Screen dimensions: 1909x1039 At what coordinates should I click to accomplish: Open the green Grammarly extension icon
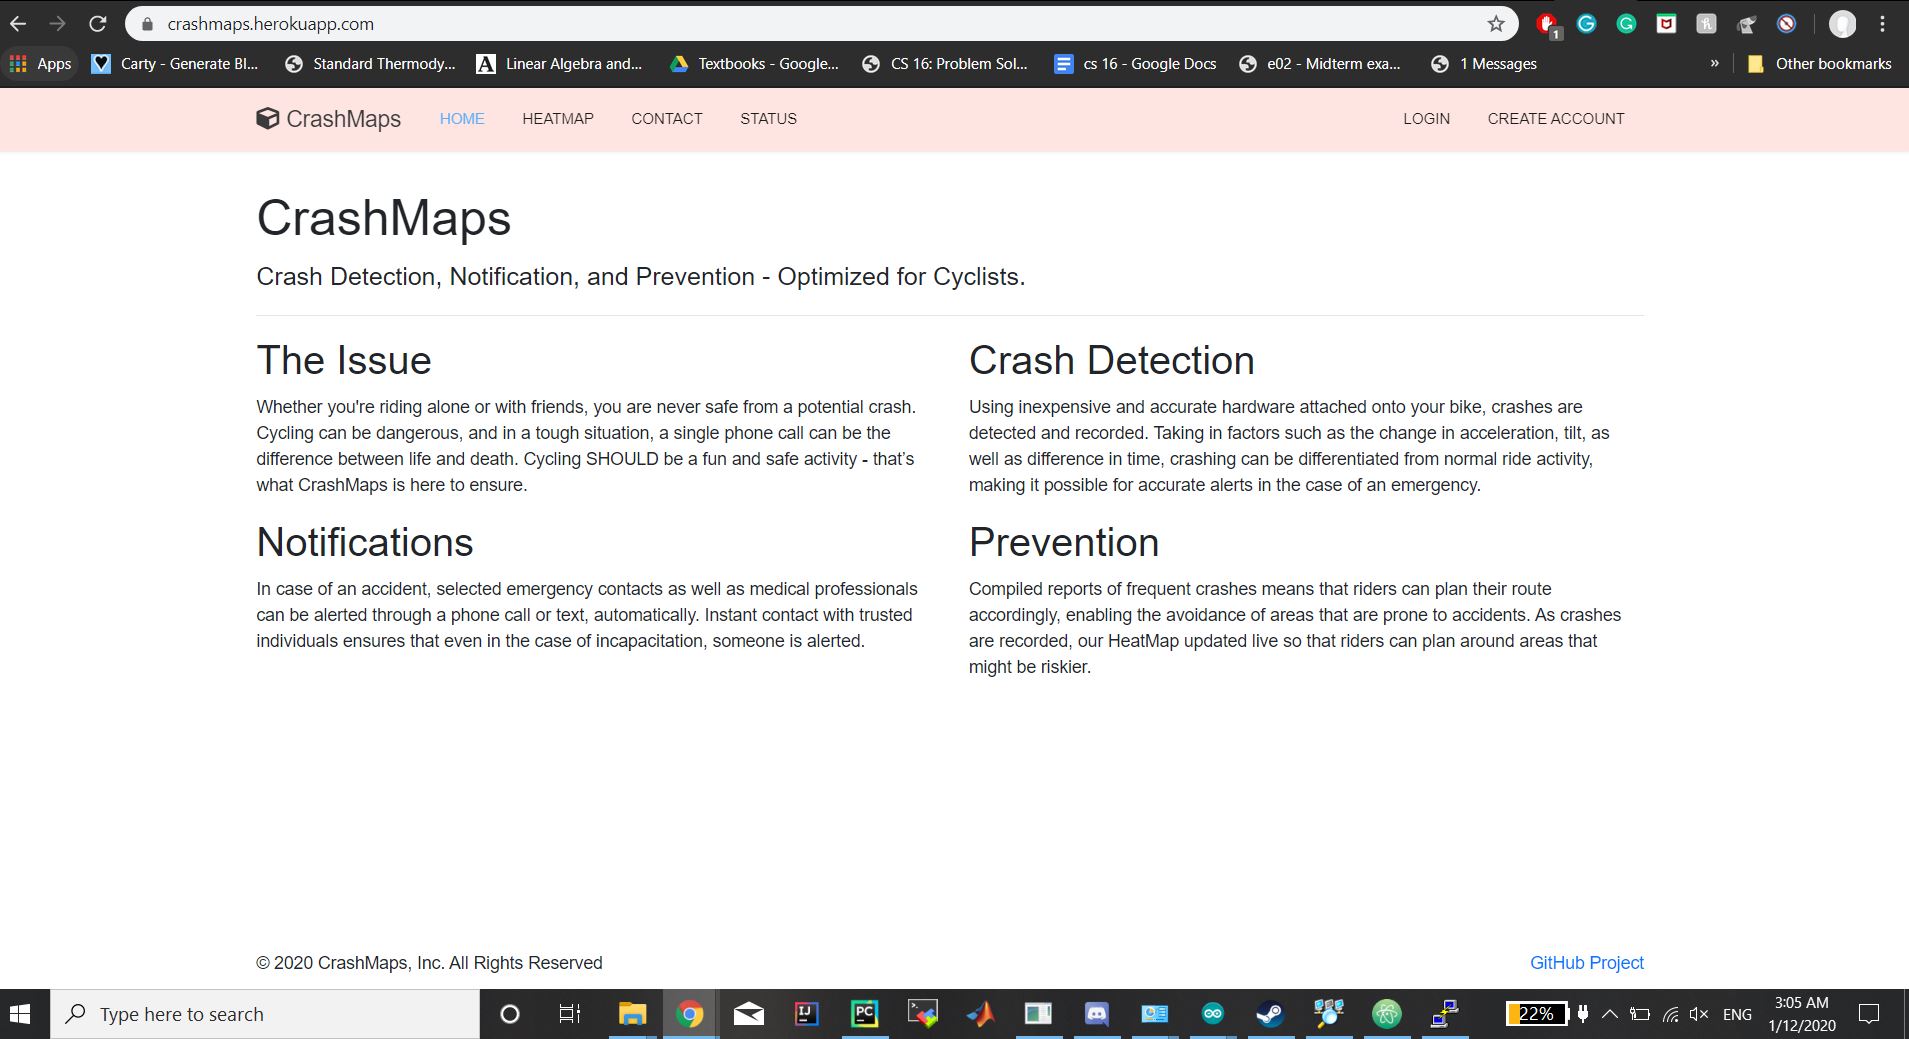pos(1627,24)
